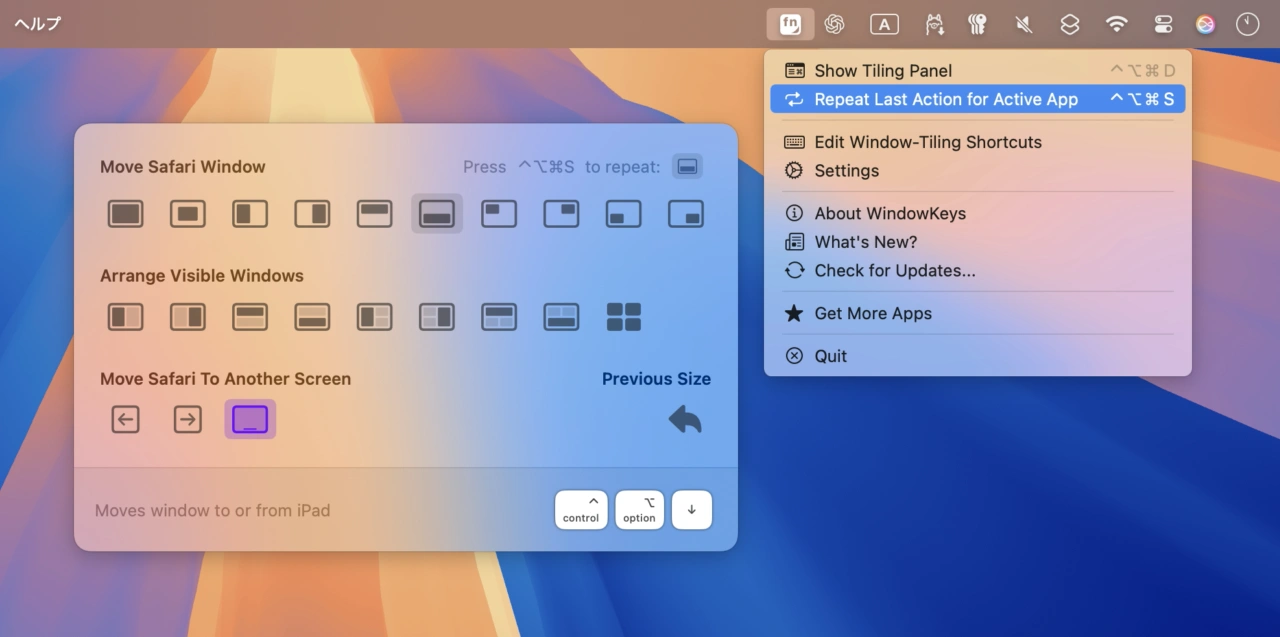This screenshot has height=637, width=1280.
Task: Choose Repeat Last Action for Active App
Action: coord(946,99)
